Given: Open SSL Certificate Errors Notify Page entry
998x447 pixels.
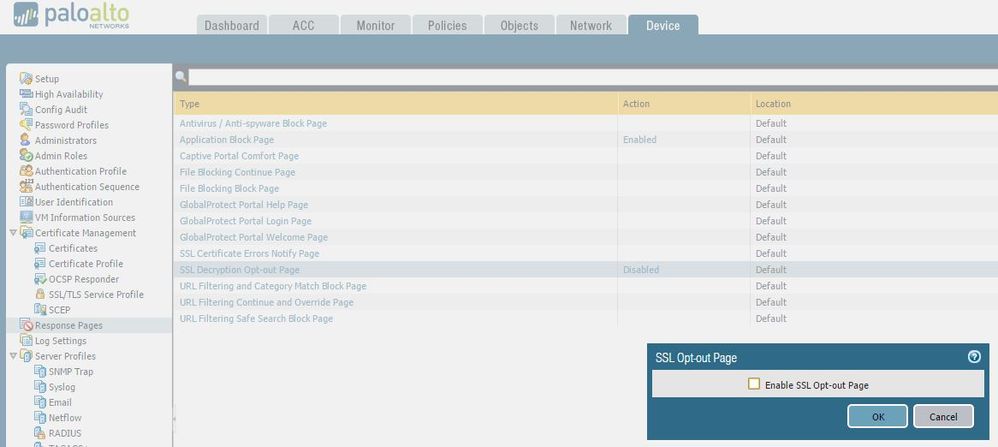Looking at the screenshot, I should 250,253.
